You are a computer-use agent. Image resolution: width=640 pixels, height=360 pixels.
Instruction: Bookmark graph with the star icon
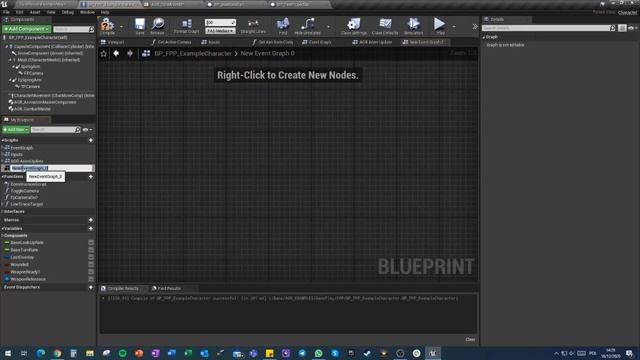(104, 53)
